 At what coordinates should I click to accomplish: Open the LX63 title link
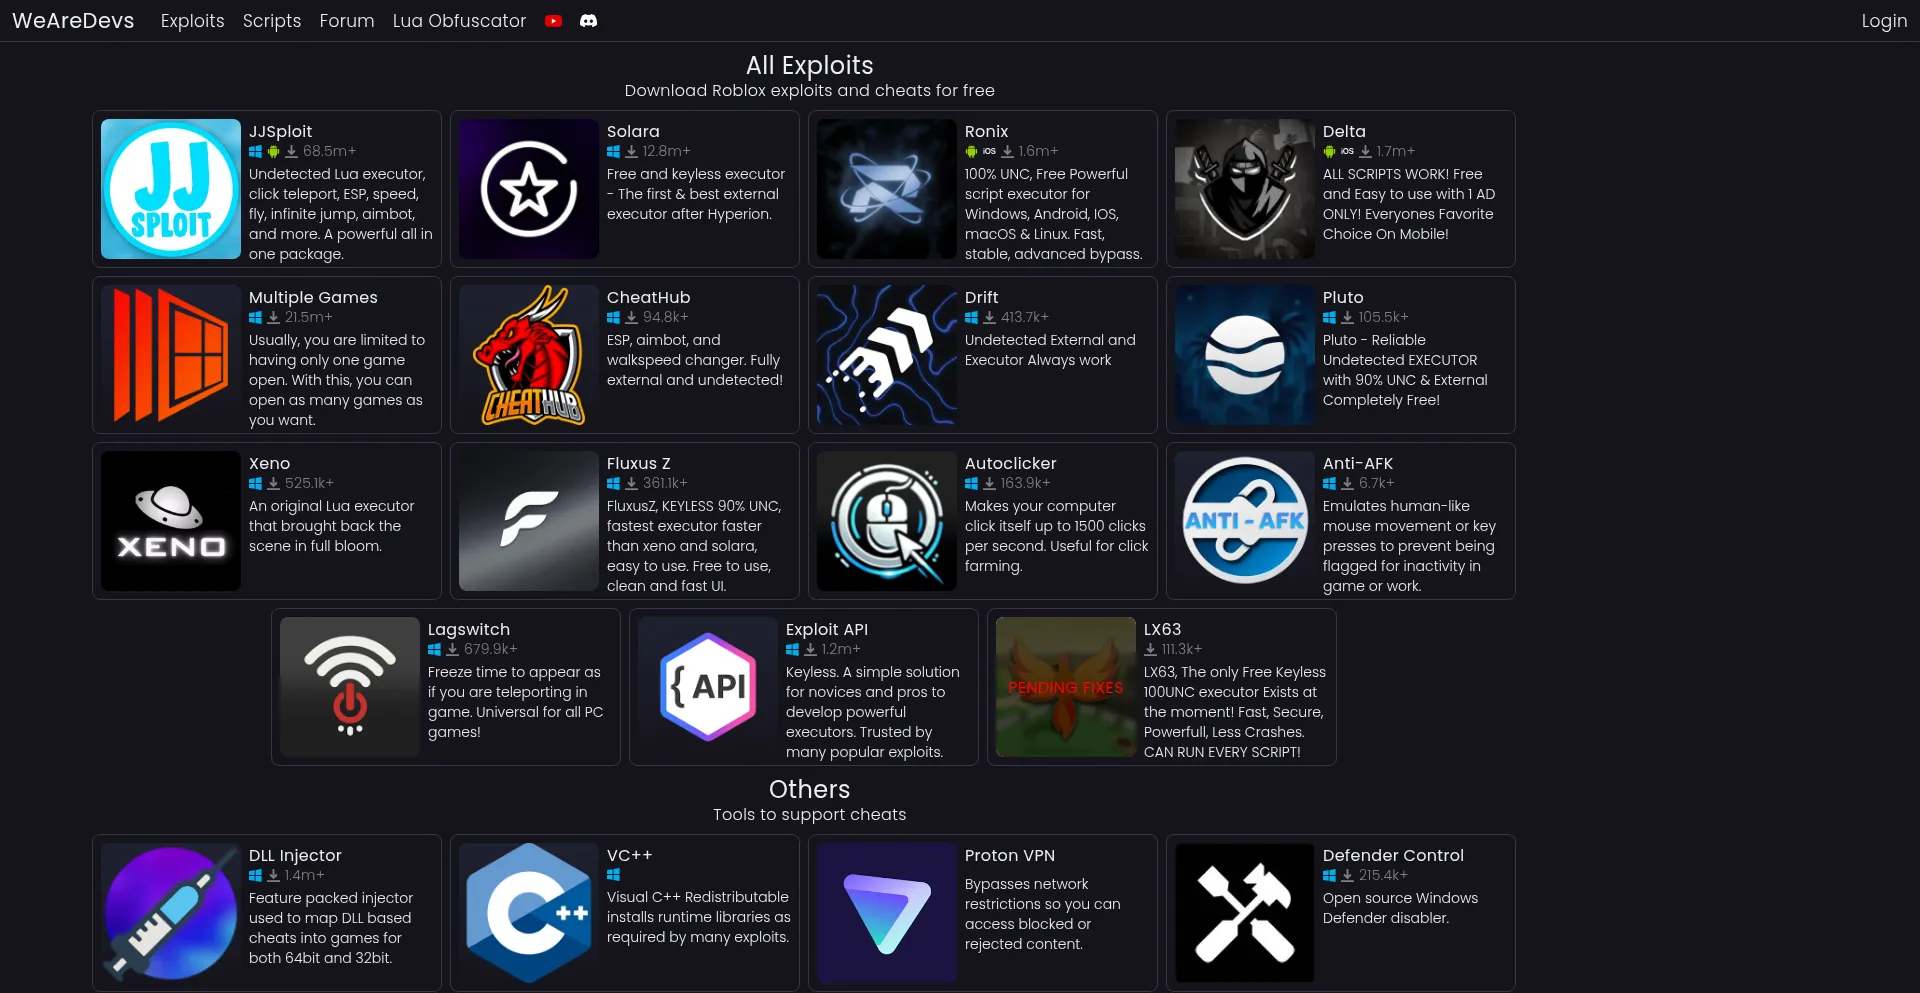[x=1163, y=629]
